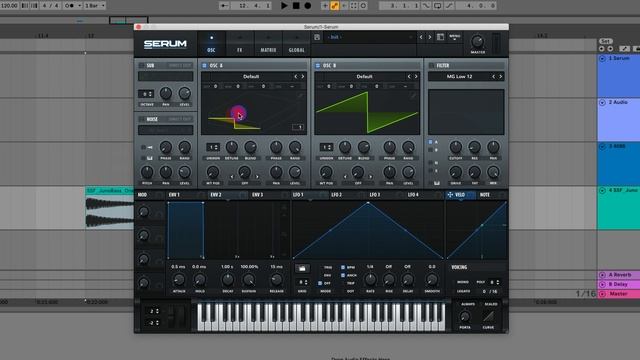Select next filter type arrow
This screenshot has height=360, width=640.
(x=500, y=76)
